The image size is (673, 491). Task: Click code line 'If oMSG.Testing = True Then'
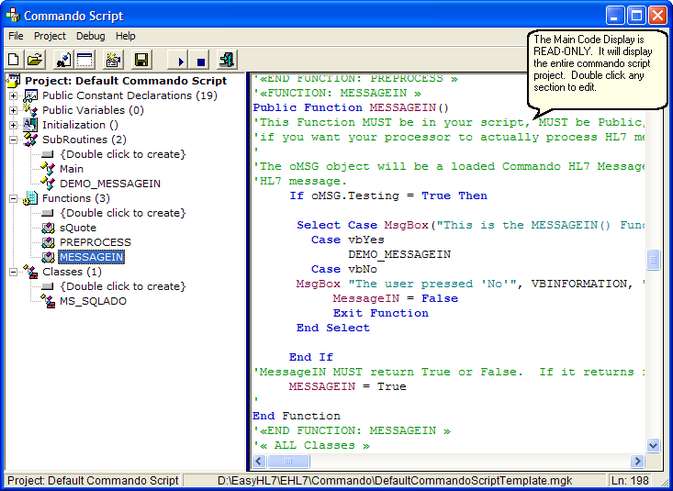(x=388, y=196)
